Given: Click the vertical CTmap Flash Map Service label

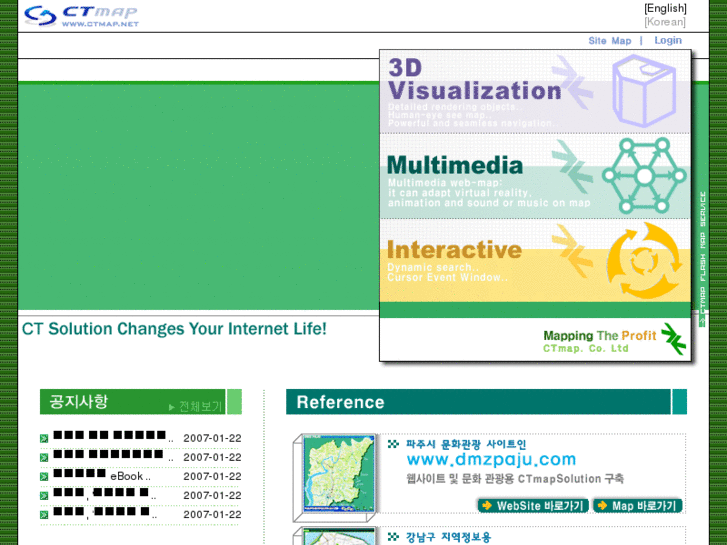Looking at the screenshot, I should coord(702,259).
